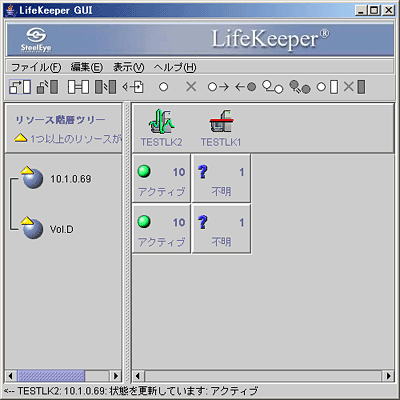Click green active status in Vol.D row

pyautogui.click(x=144, y=221)
